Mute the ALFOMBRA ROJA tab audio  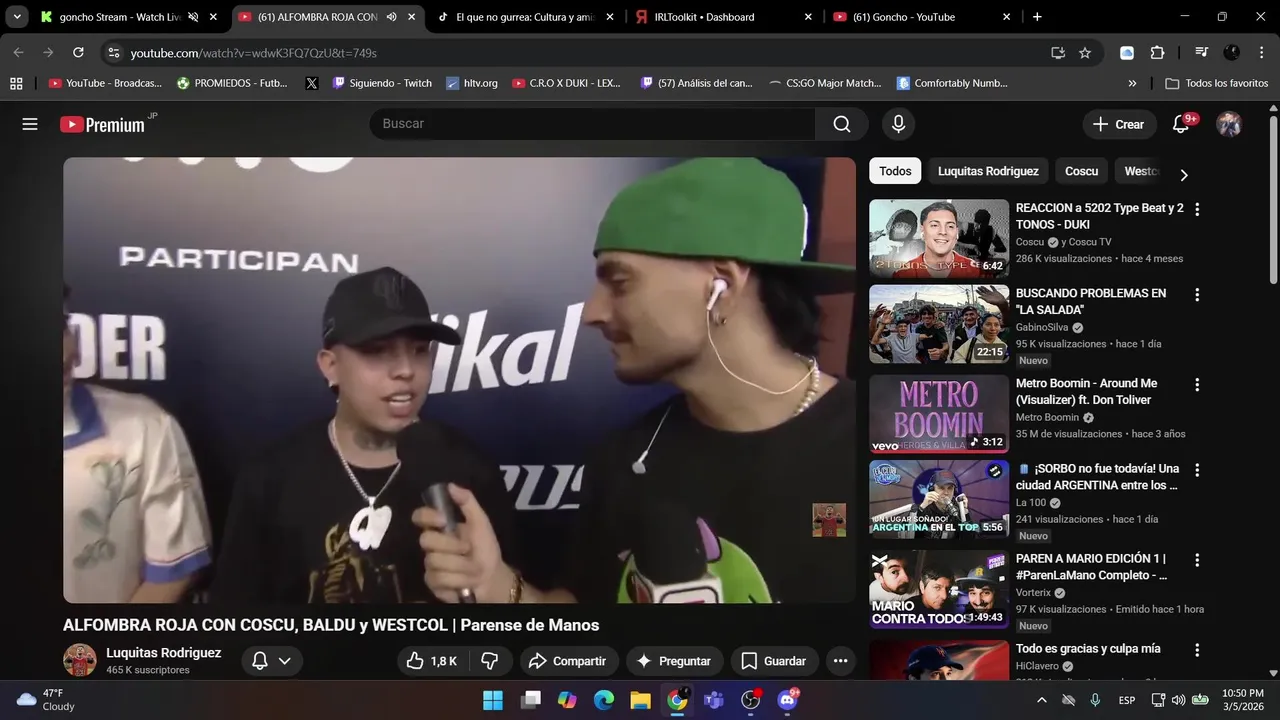tap(391, 17)
